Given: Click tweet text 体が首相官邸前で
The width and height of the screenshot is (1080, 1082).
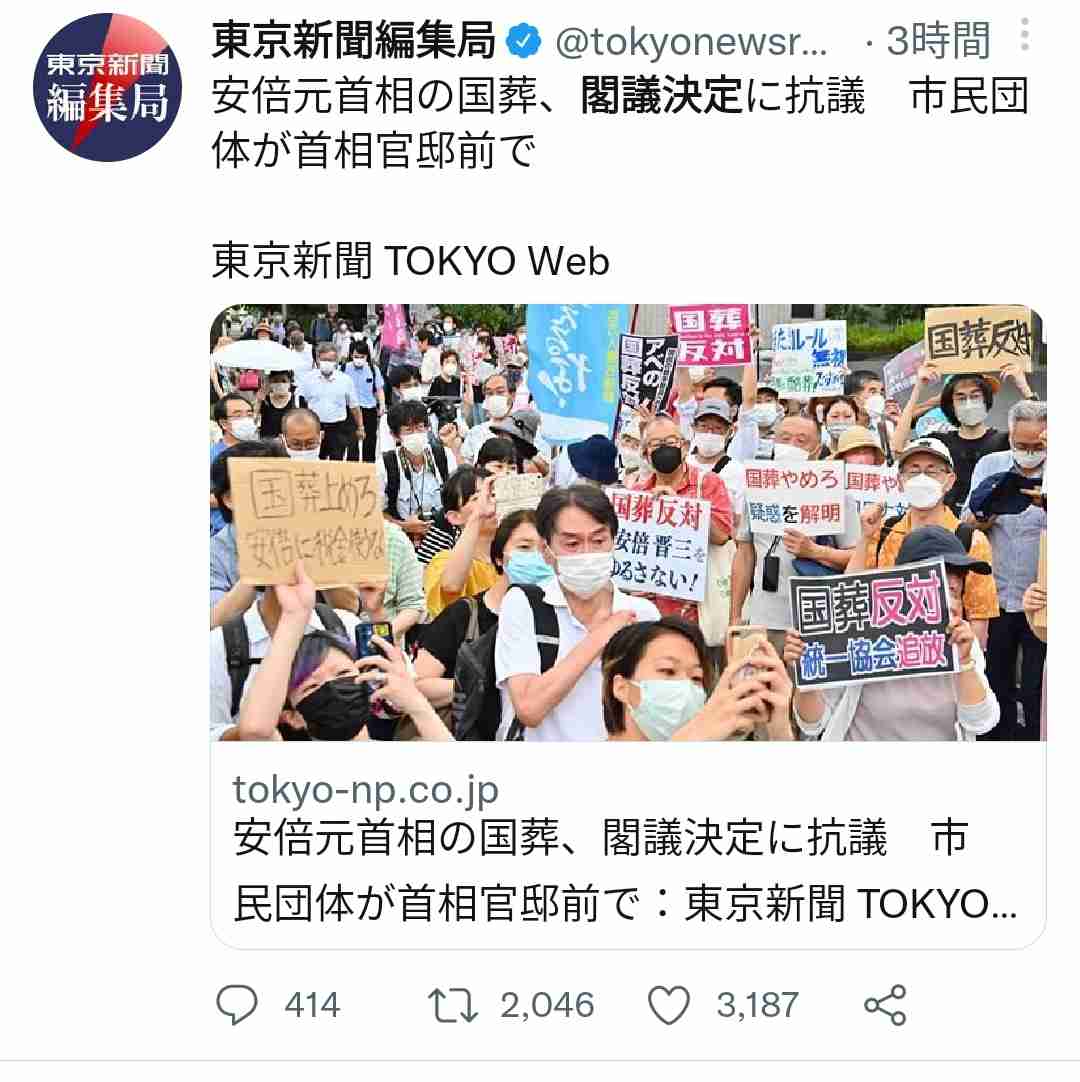Looking at the screenshot, I should [x=373, y=150].
